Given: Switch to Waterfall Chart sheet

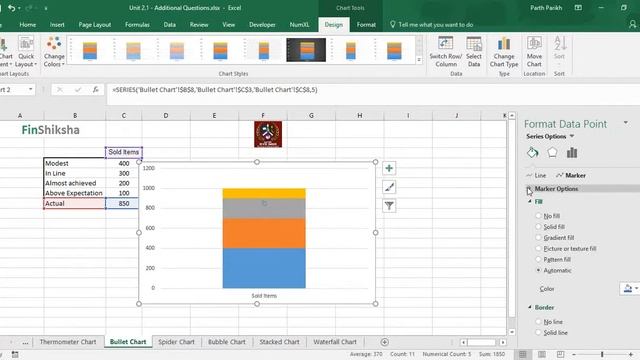Looking at the screenshot, I should coord(335,342).
